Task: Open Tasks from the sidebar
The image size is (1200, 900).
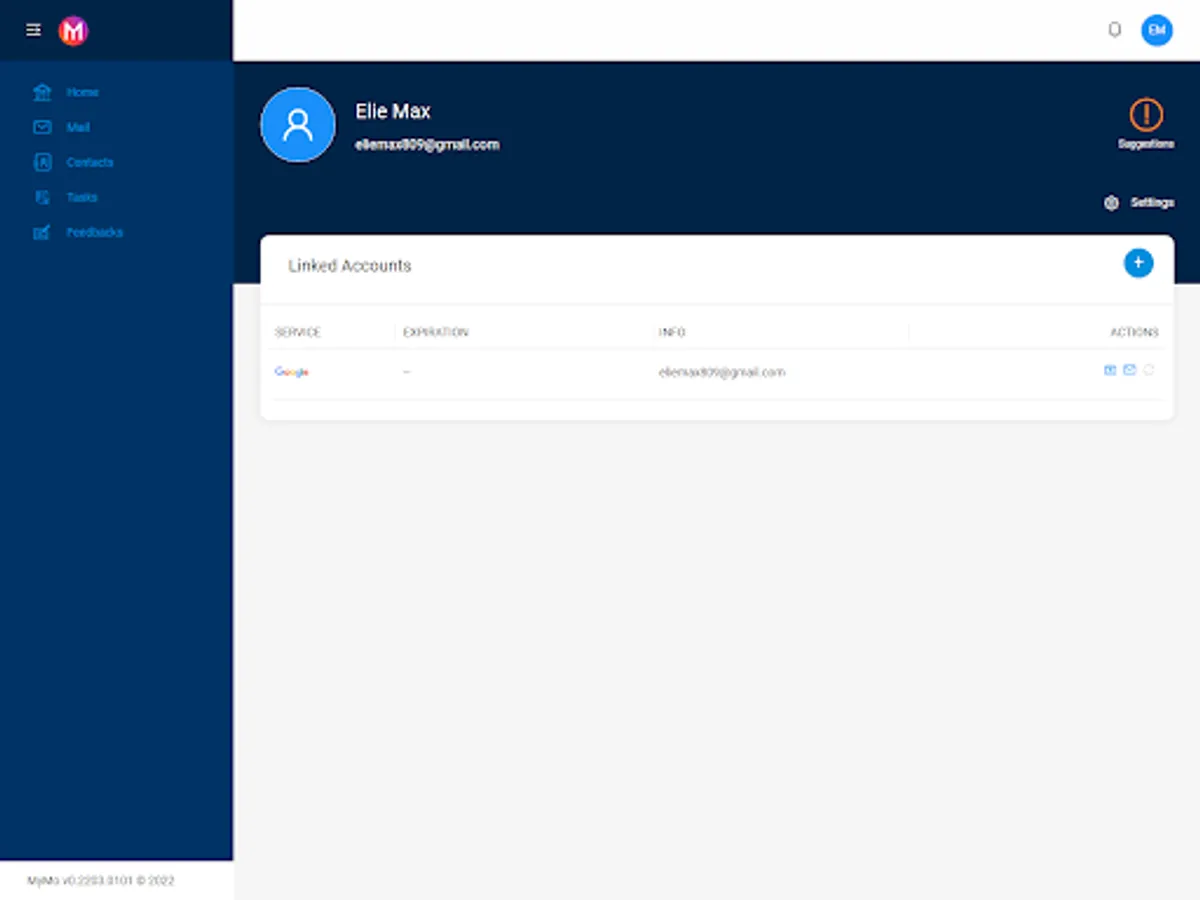Action: pyautogui.click(x=82, y=197)
